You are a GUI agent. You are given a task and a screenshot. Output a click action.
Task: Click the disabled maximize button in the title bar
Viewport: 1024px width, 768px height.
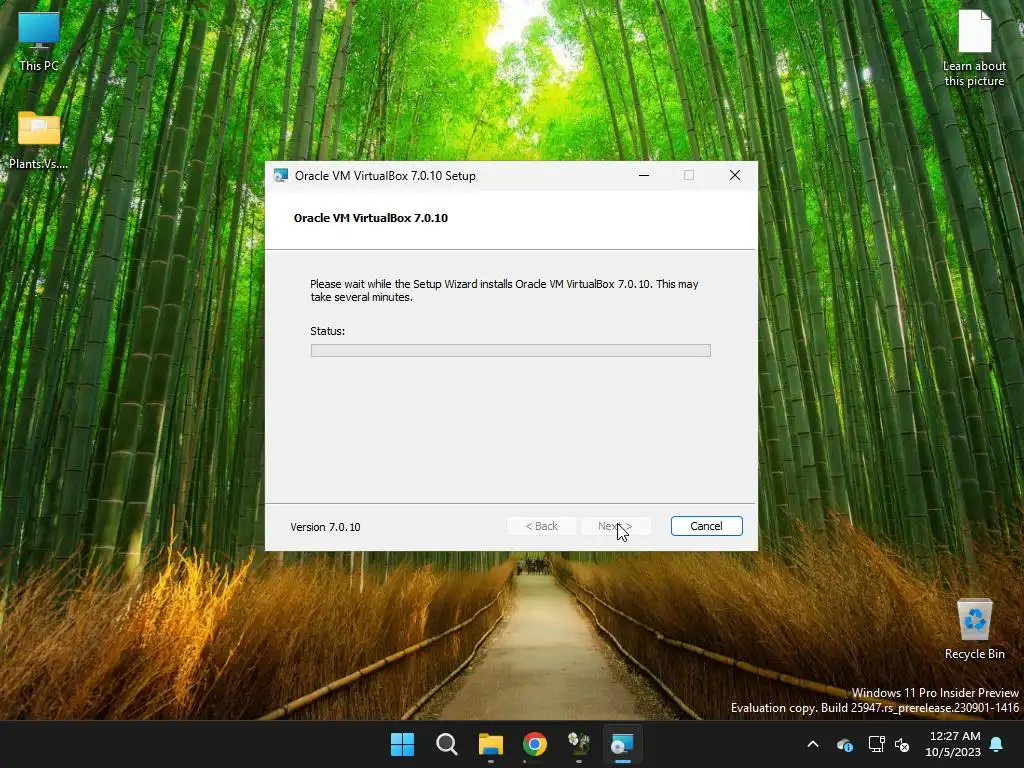point(689,175)
